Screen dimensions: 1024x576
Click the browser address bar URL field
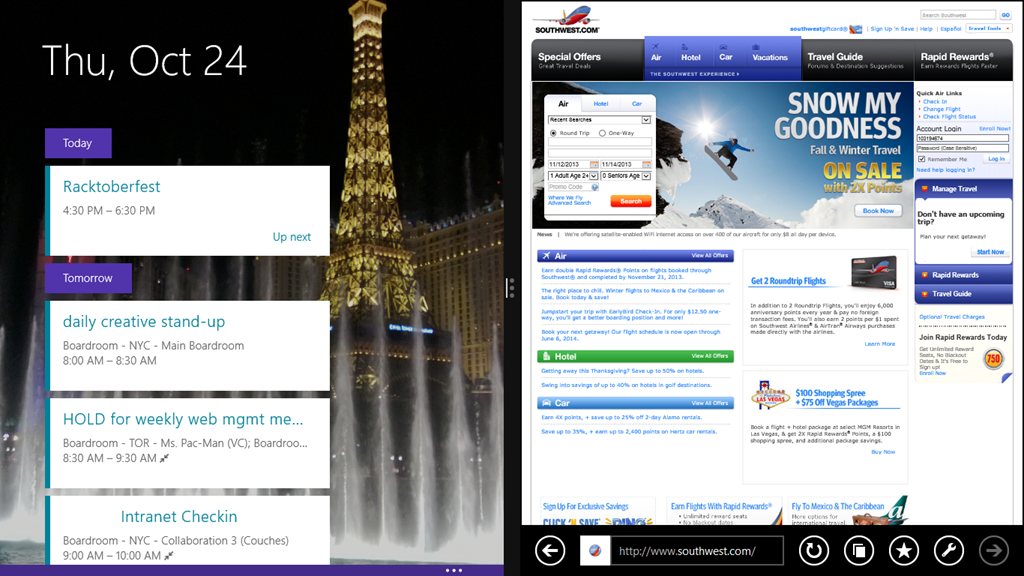pos(696,551)
